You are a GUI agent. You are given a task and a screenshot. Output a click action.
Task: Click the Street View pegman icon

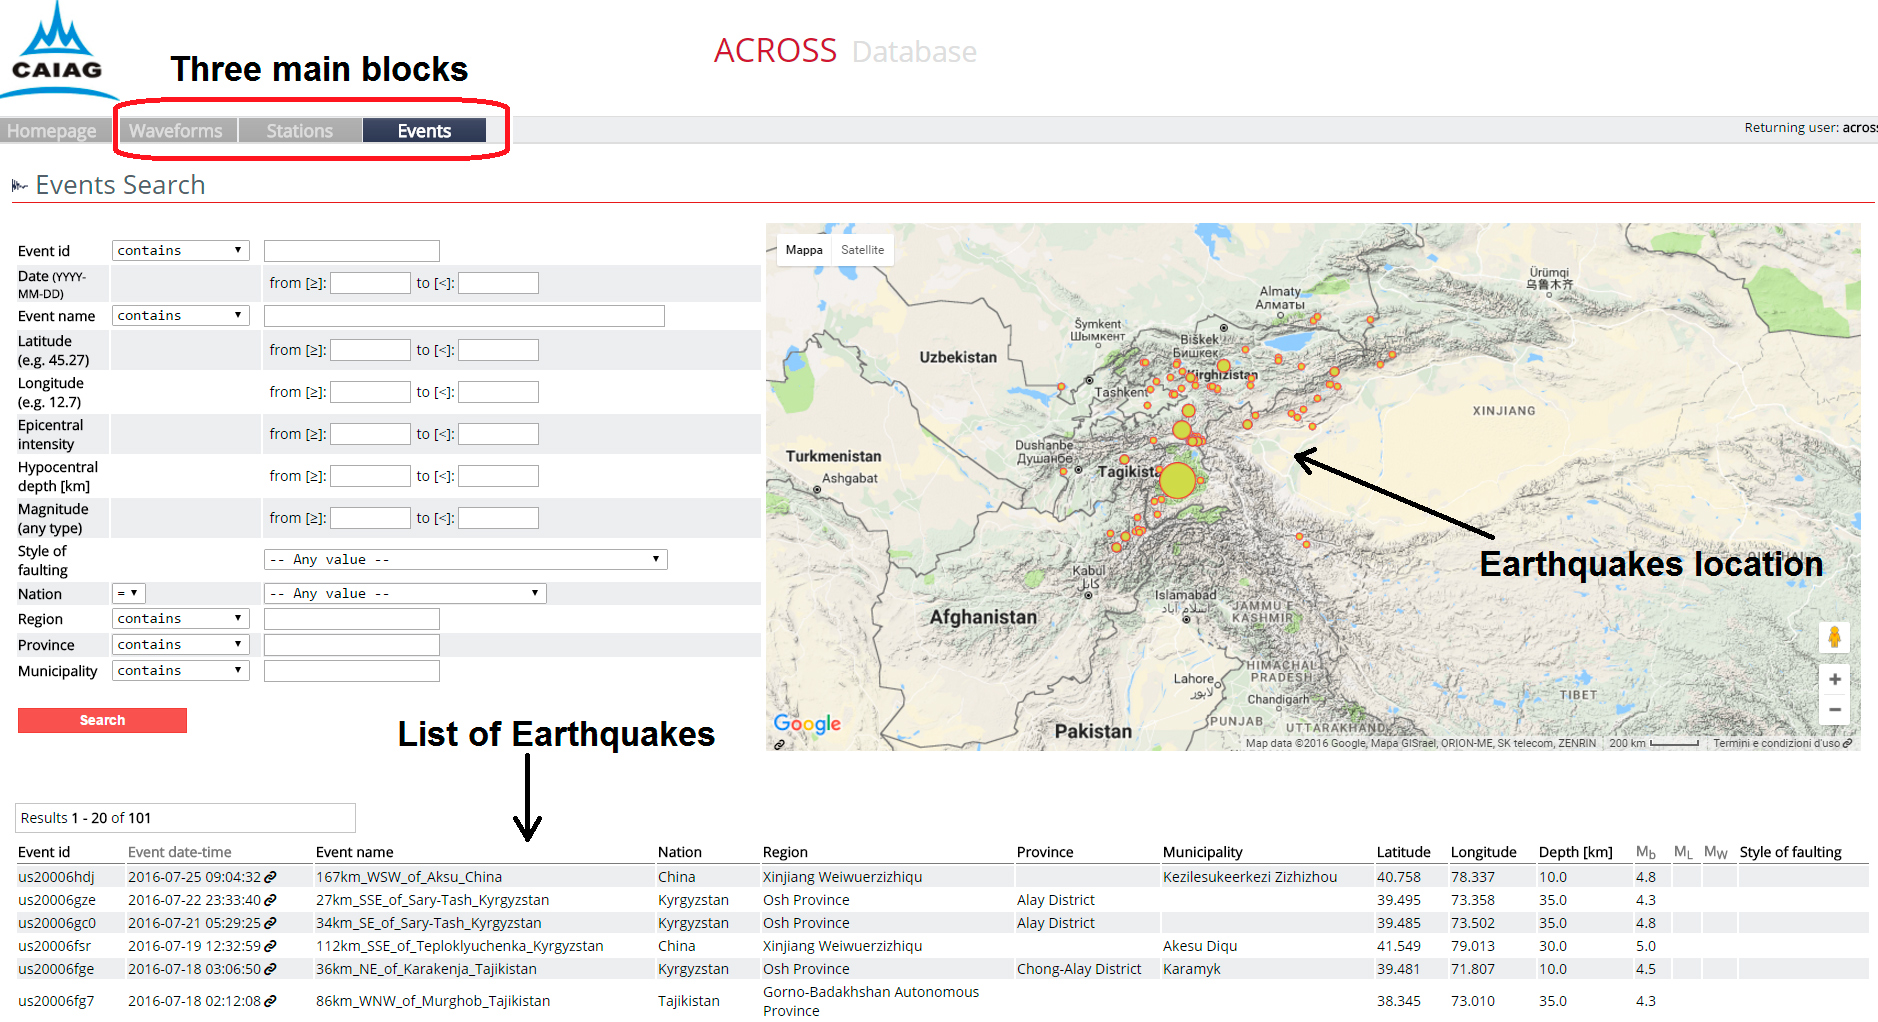pos(1834,637)
